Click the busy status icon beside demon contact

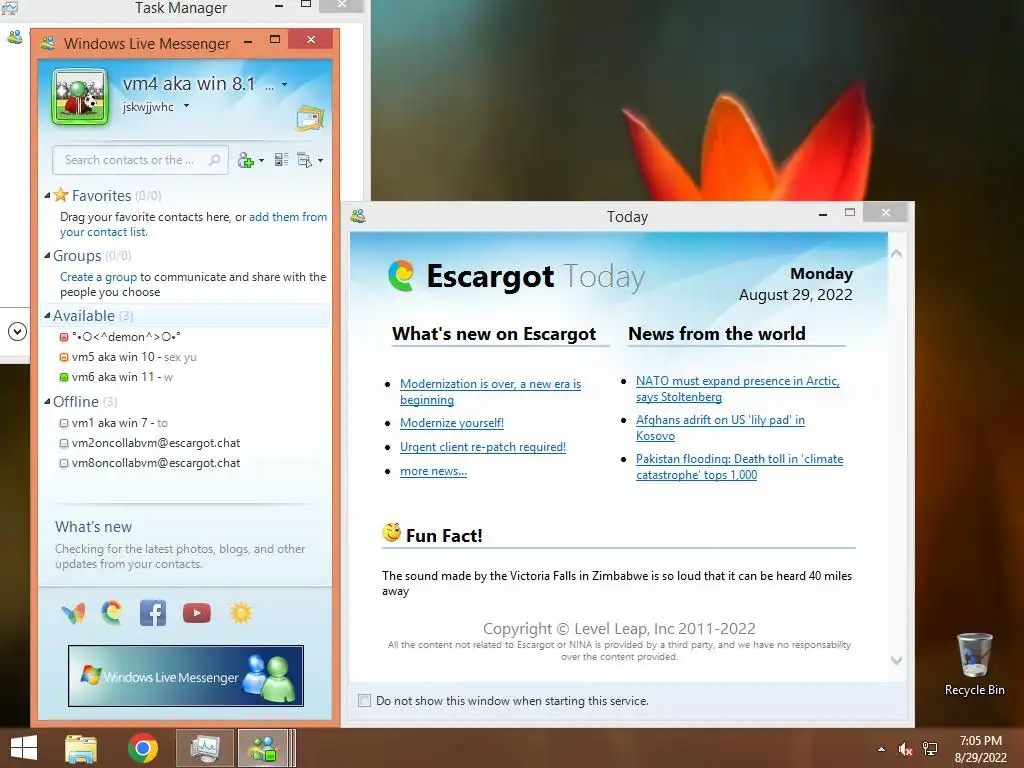coord(63,338)
